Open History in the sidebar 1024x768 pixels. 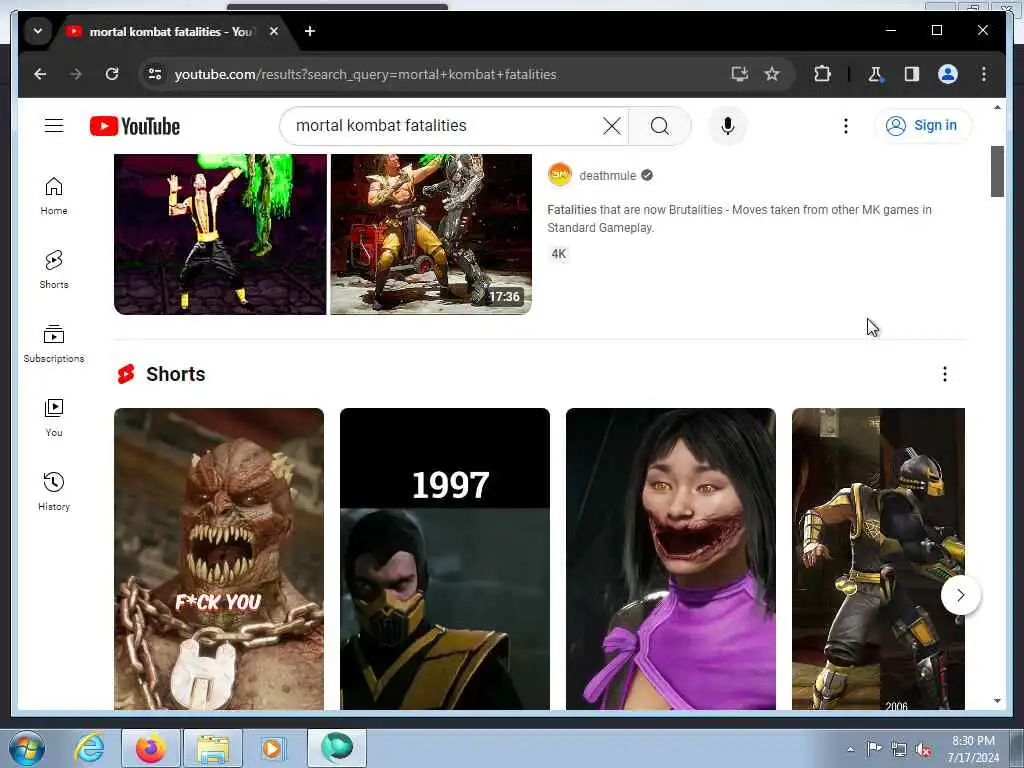54,492
